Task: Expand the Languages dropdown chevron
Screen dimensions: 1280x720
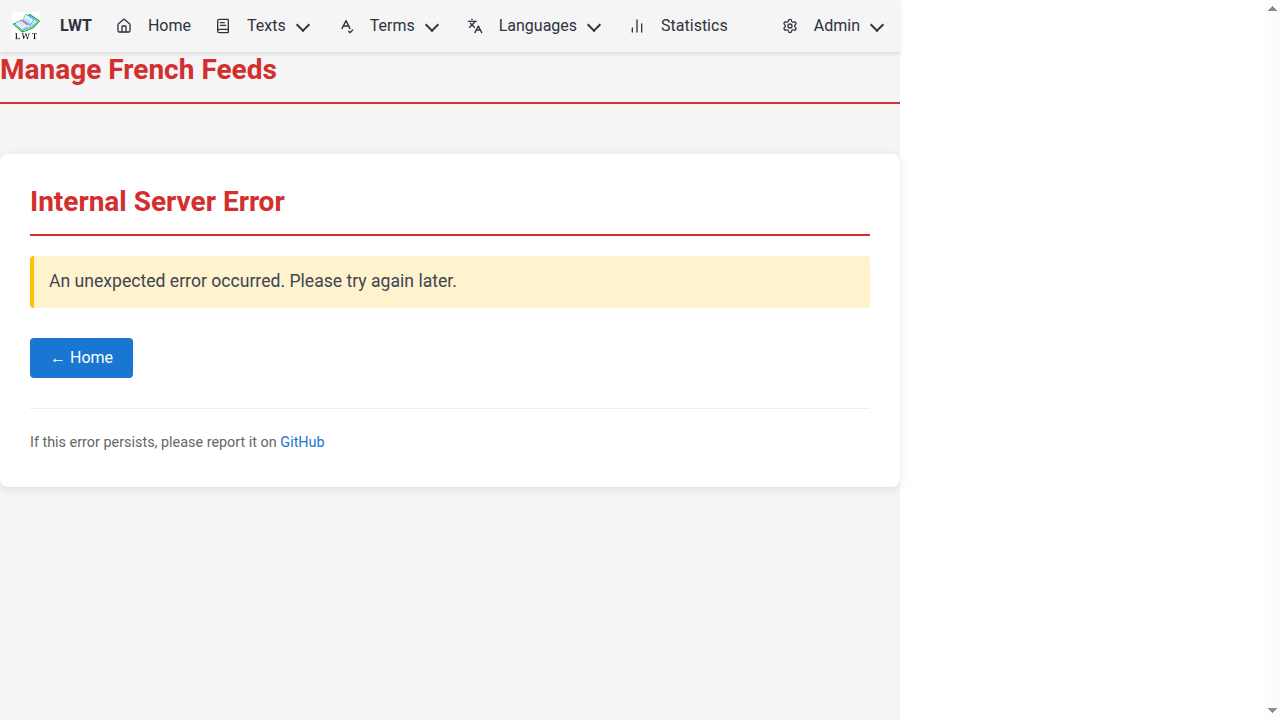Action: point(594,28)
